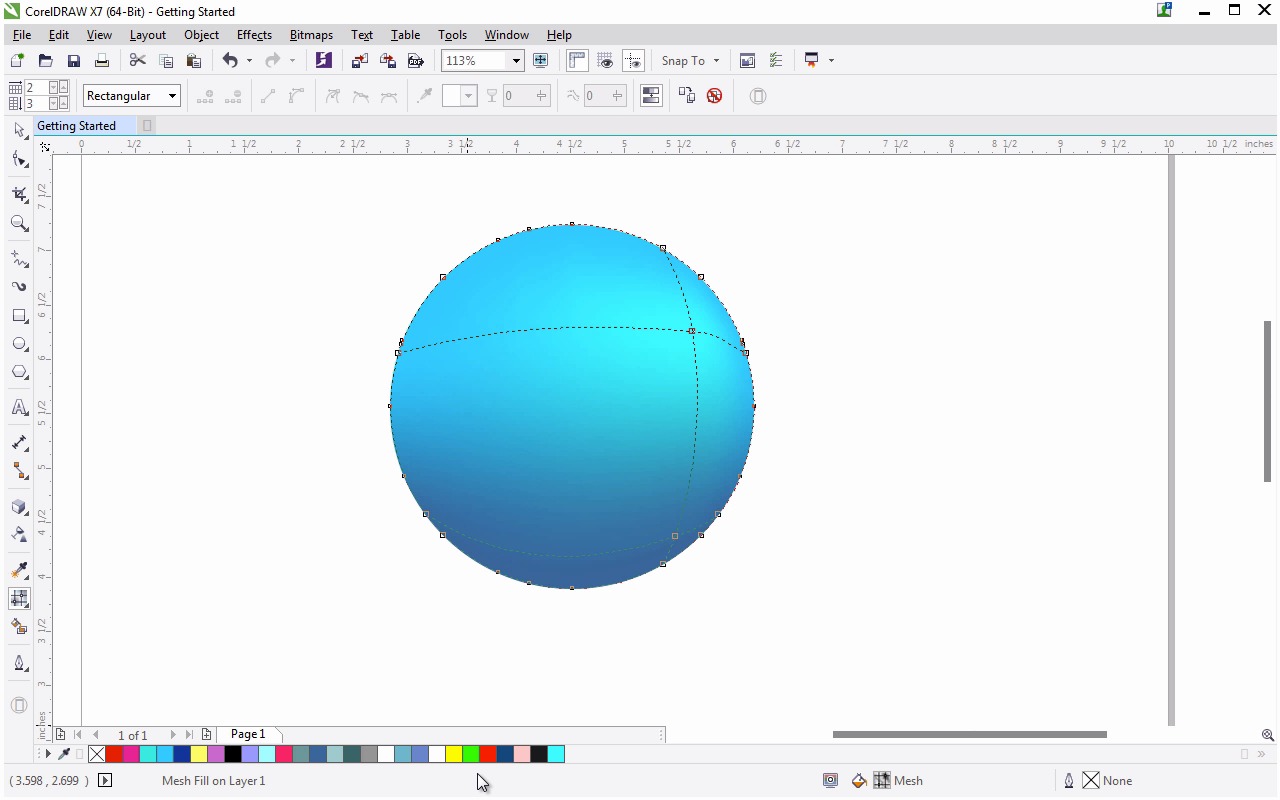1280x800 pixels.
Task: Select the Polygon tool
Action: [x=19, y=372]
